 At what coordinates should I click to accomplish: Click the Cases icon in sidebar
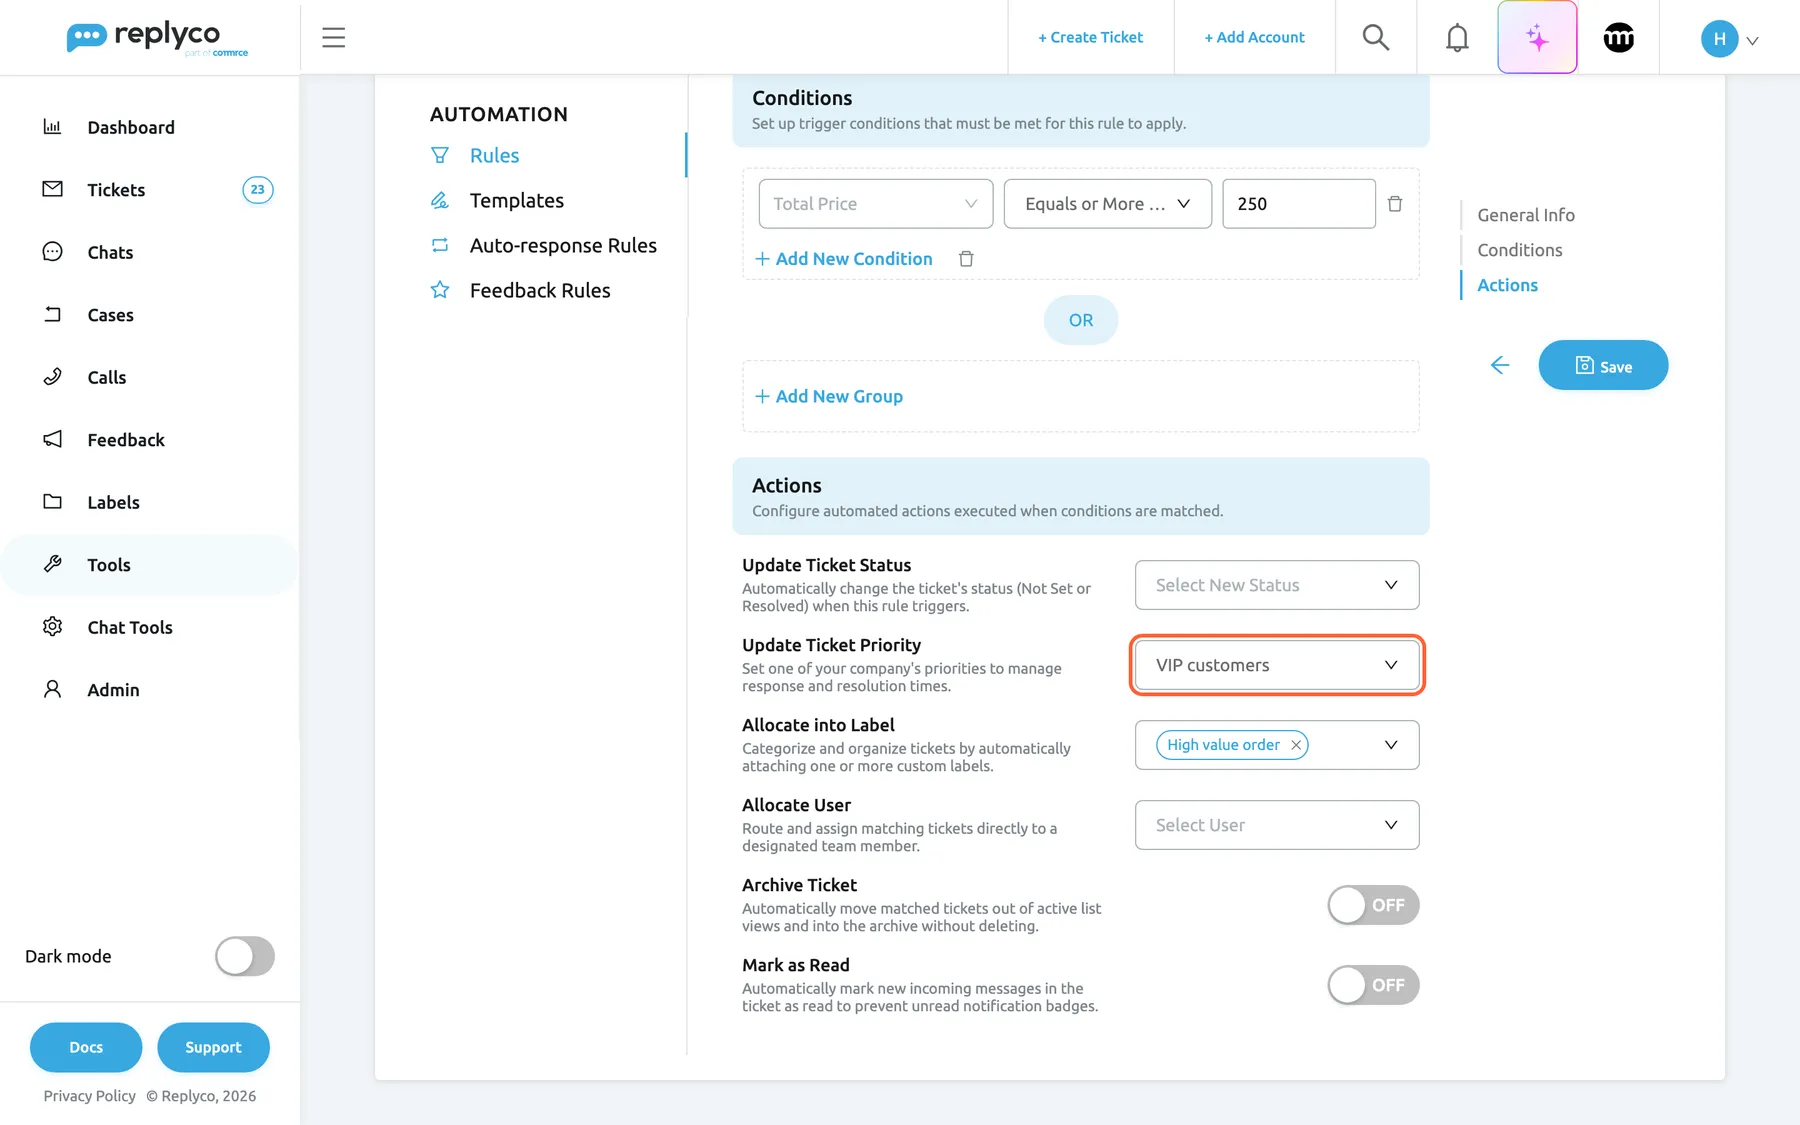click(52, 314)
